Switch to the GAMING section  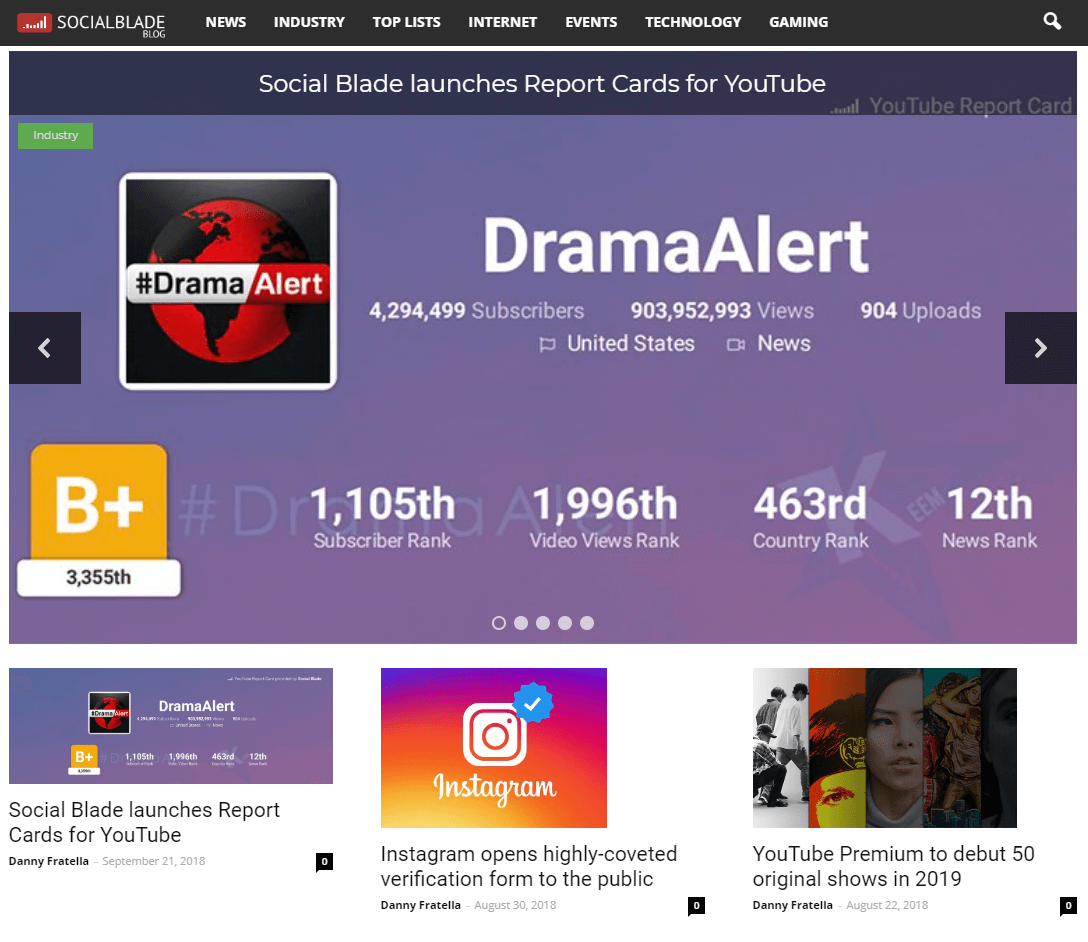(798, 22)
